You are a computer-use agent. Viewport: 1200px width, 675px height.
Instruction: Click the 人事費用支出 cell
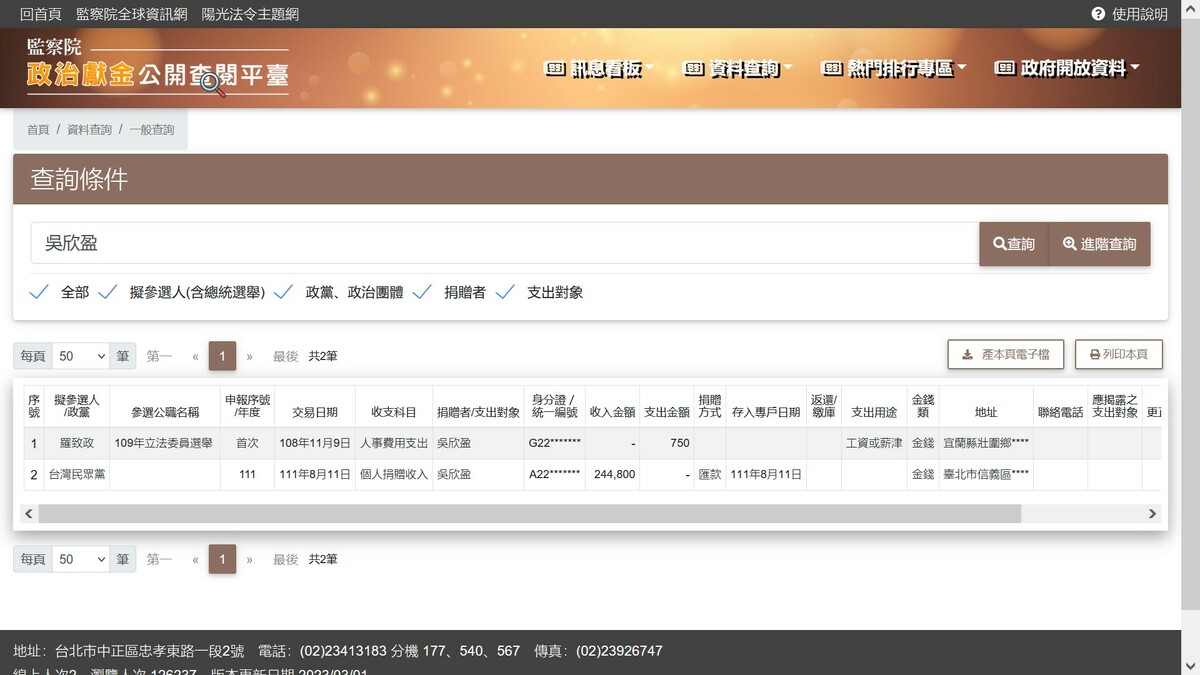coord(394,443)
